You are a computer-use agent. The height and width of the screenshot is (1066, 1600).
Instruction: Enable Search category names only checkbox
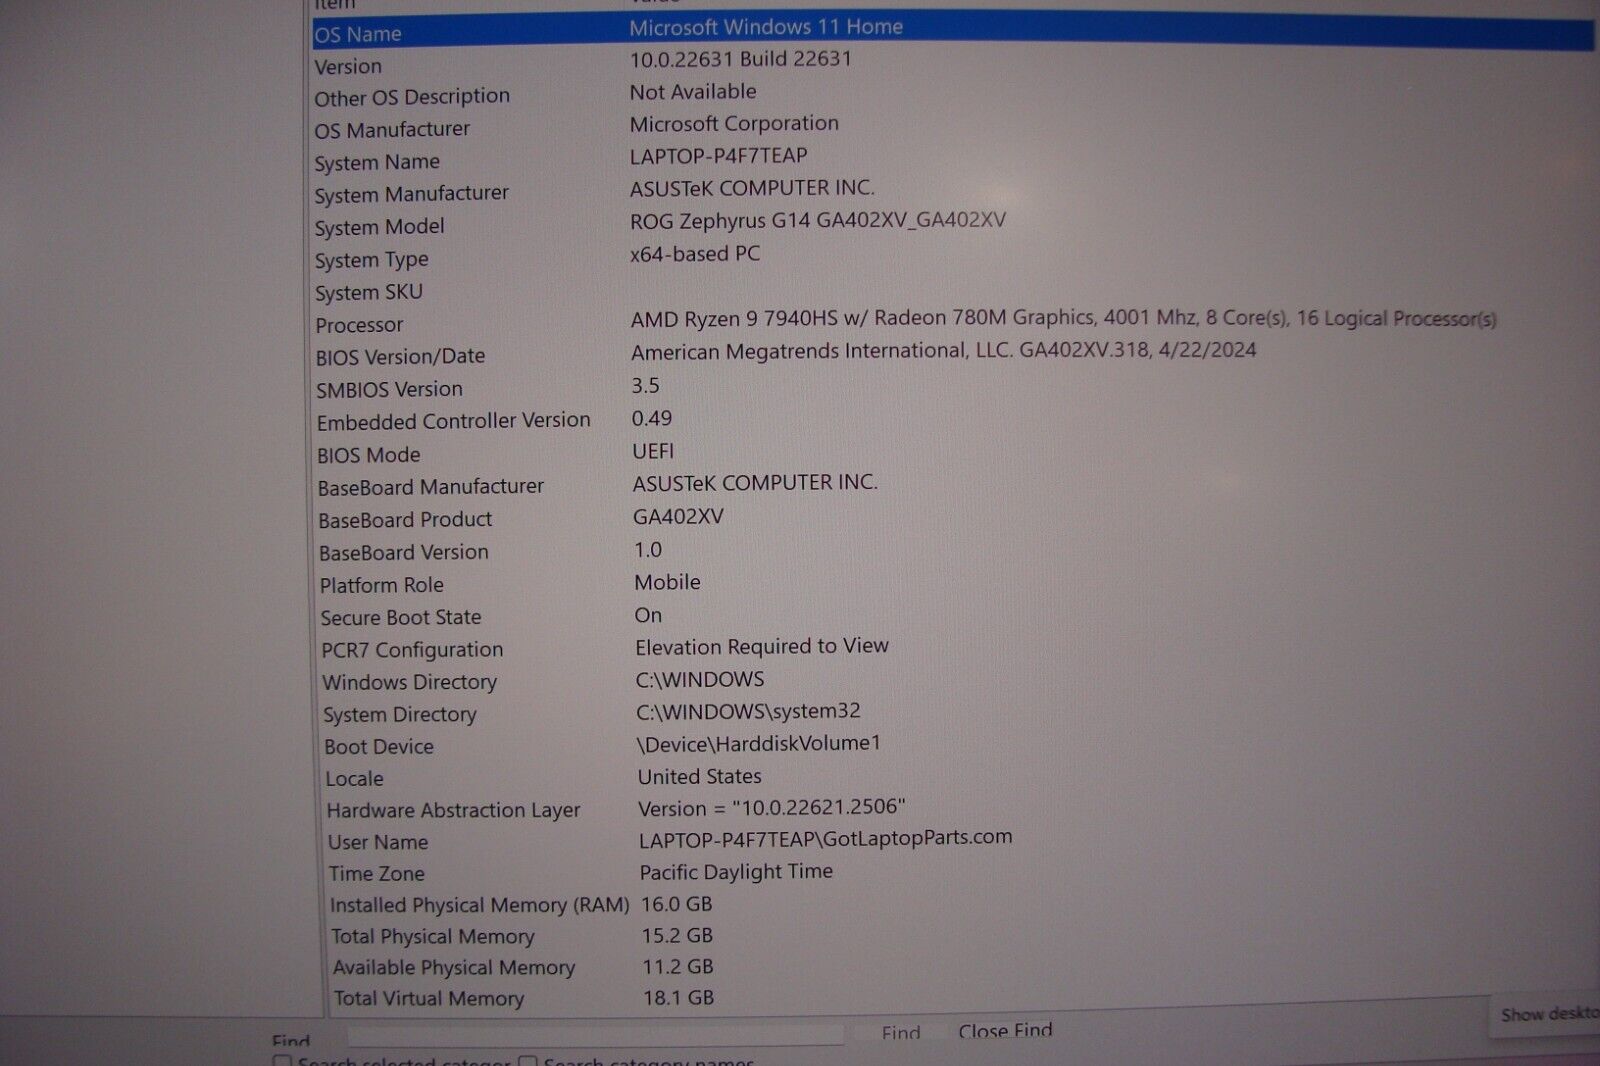[528, 1061]
